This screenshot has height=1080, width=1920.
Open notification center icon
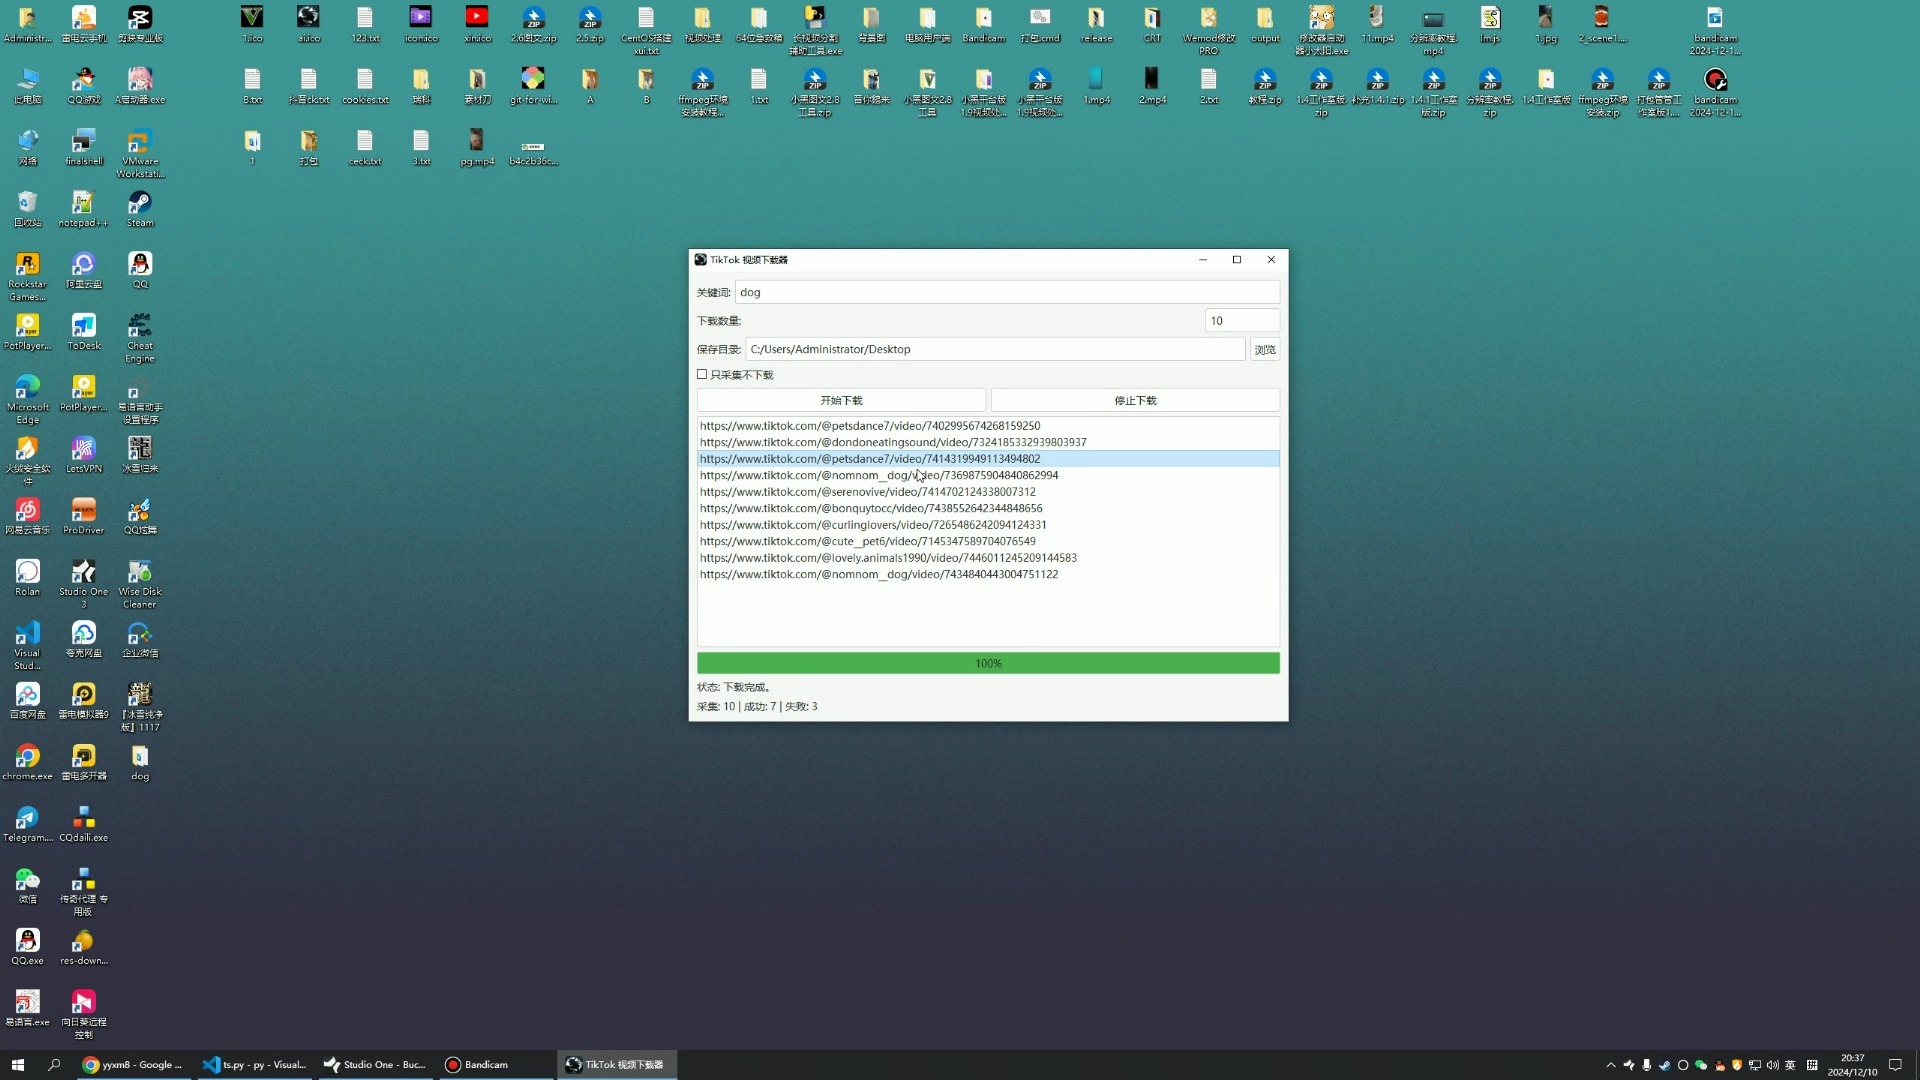[1895, 1065]
